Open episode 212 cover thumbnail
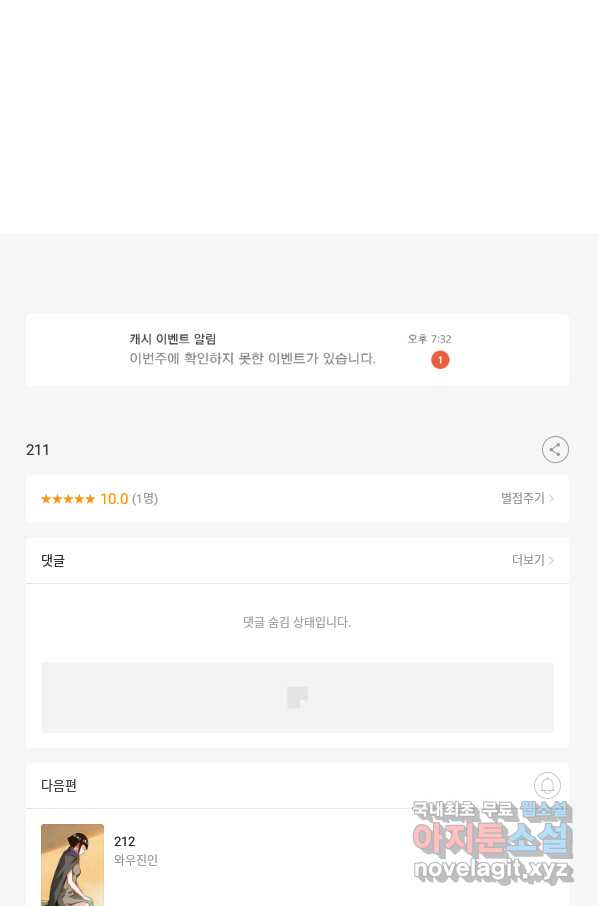 (72, 865)
